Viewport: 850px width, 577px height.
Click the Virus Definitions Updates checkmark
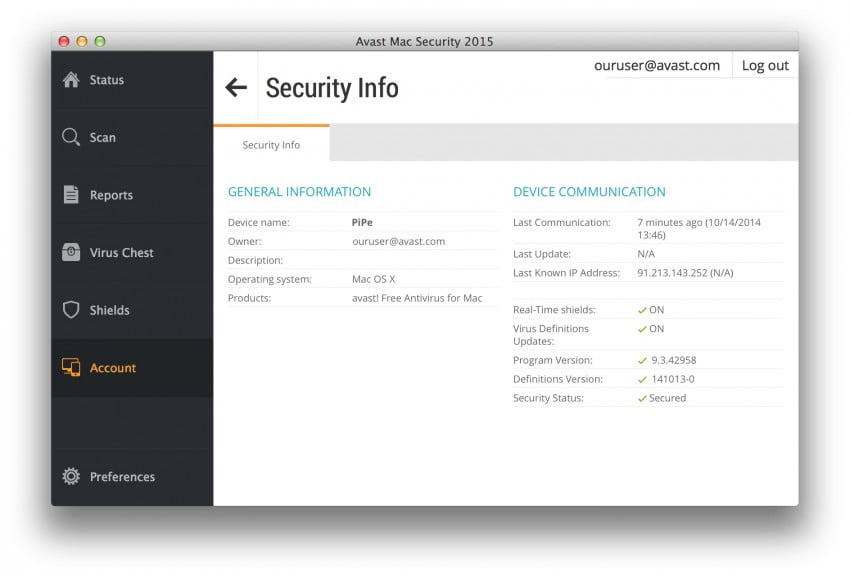tap(642, 329)
